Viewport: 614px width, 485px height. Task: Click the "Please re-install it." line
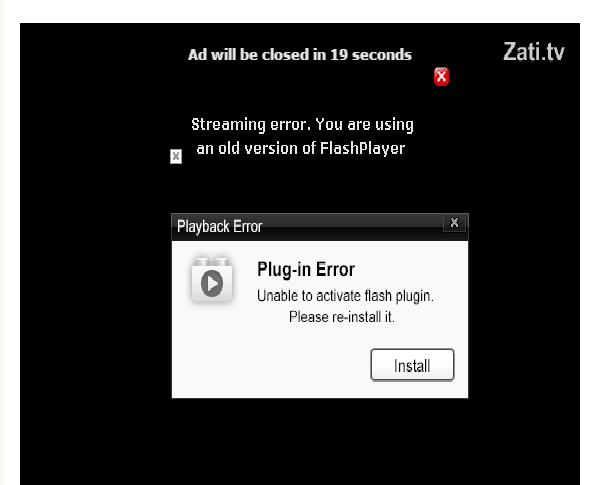(341, 317)
